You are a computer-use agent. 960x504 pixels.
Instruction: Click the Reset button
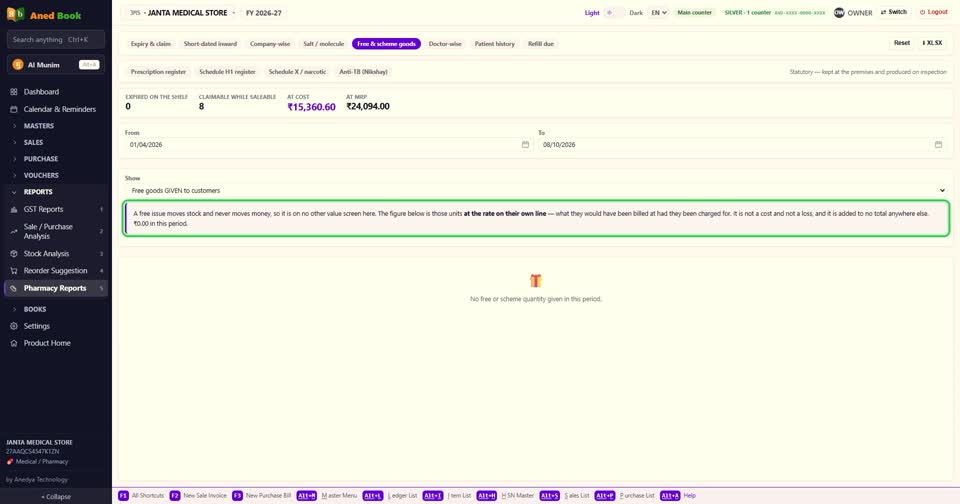pos(902,43)
